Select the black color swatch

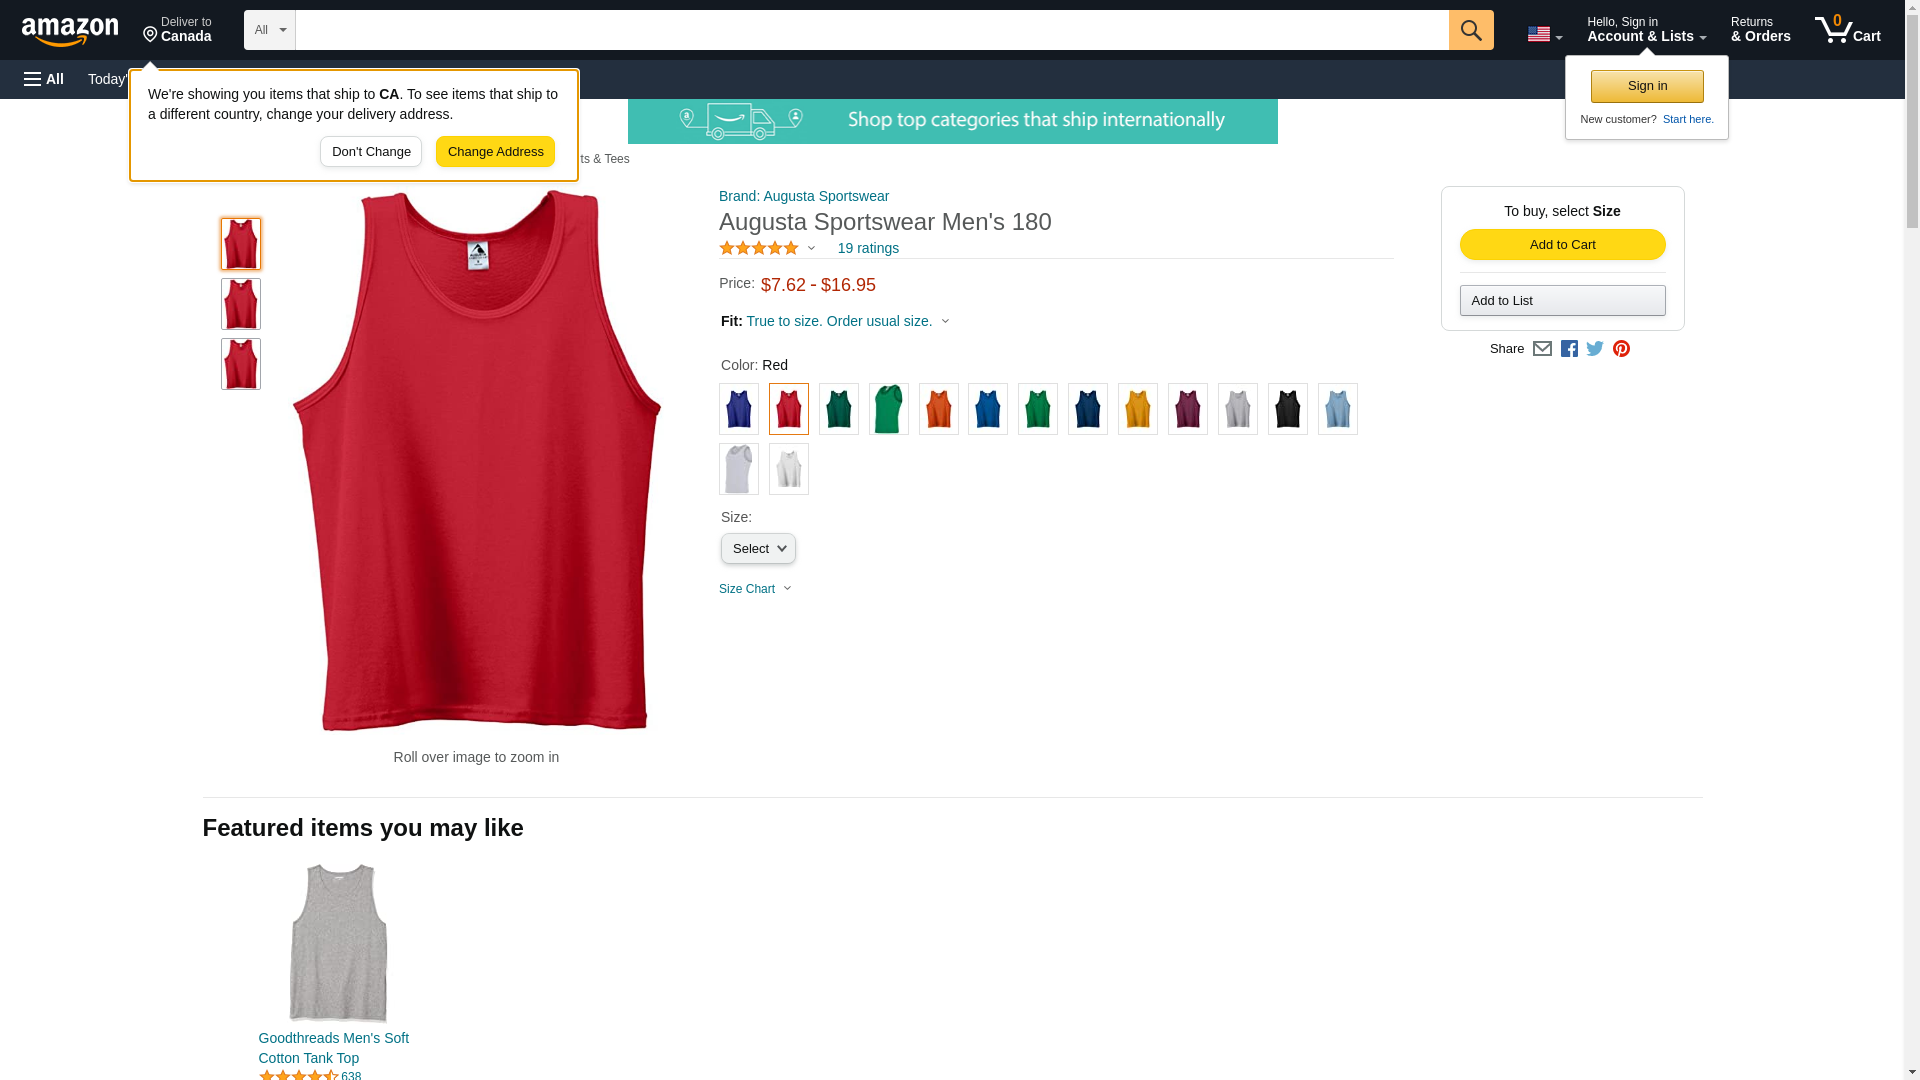(x=1287, y=409)
